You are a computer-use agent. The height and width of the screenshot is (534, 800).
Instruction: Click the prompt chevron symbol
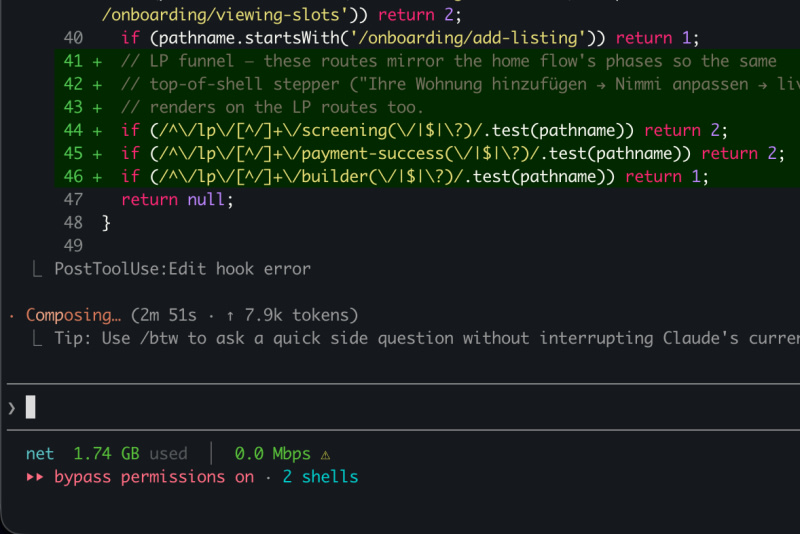coord(12,408)
